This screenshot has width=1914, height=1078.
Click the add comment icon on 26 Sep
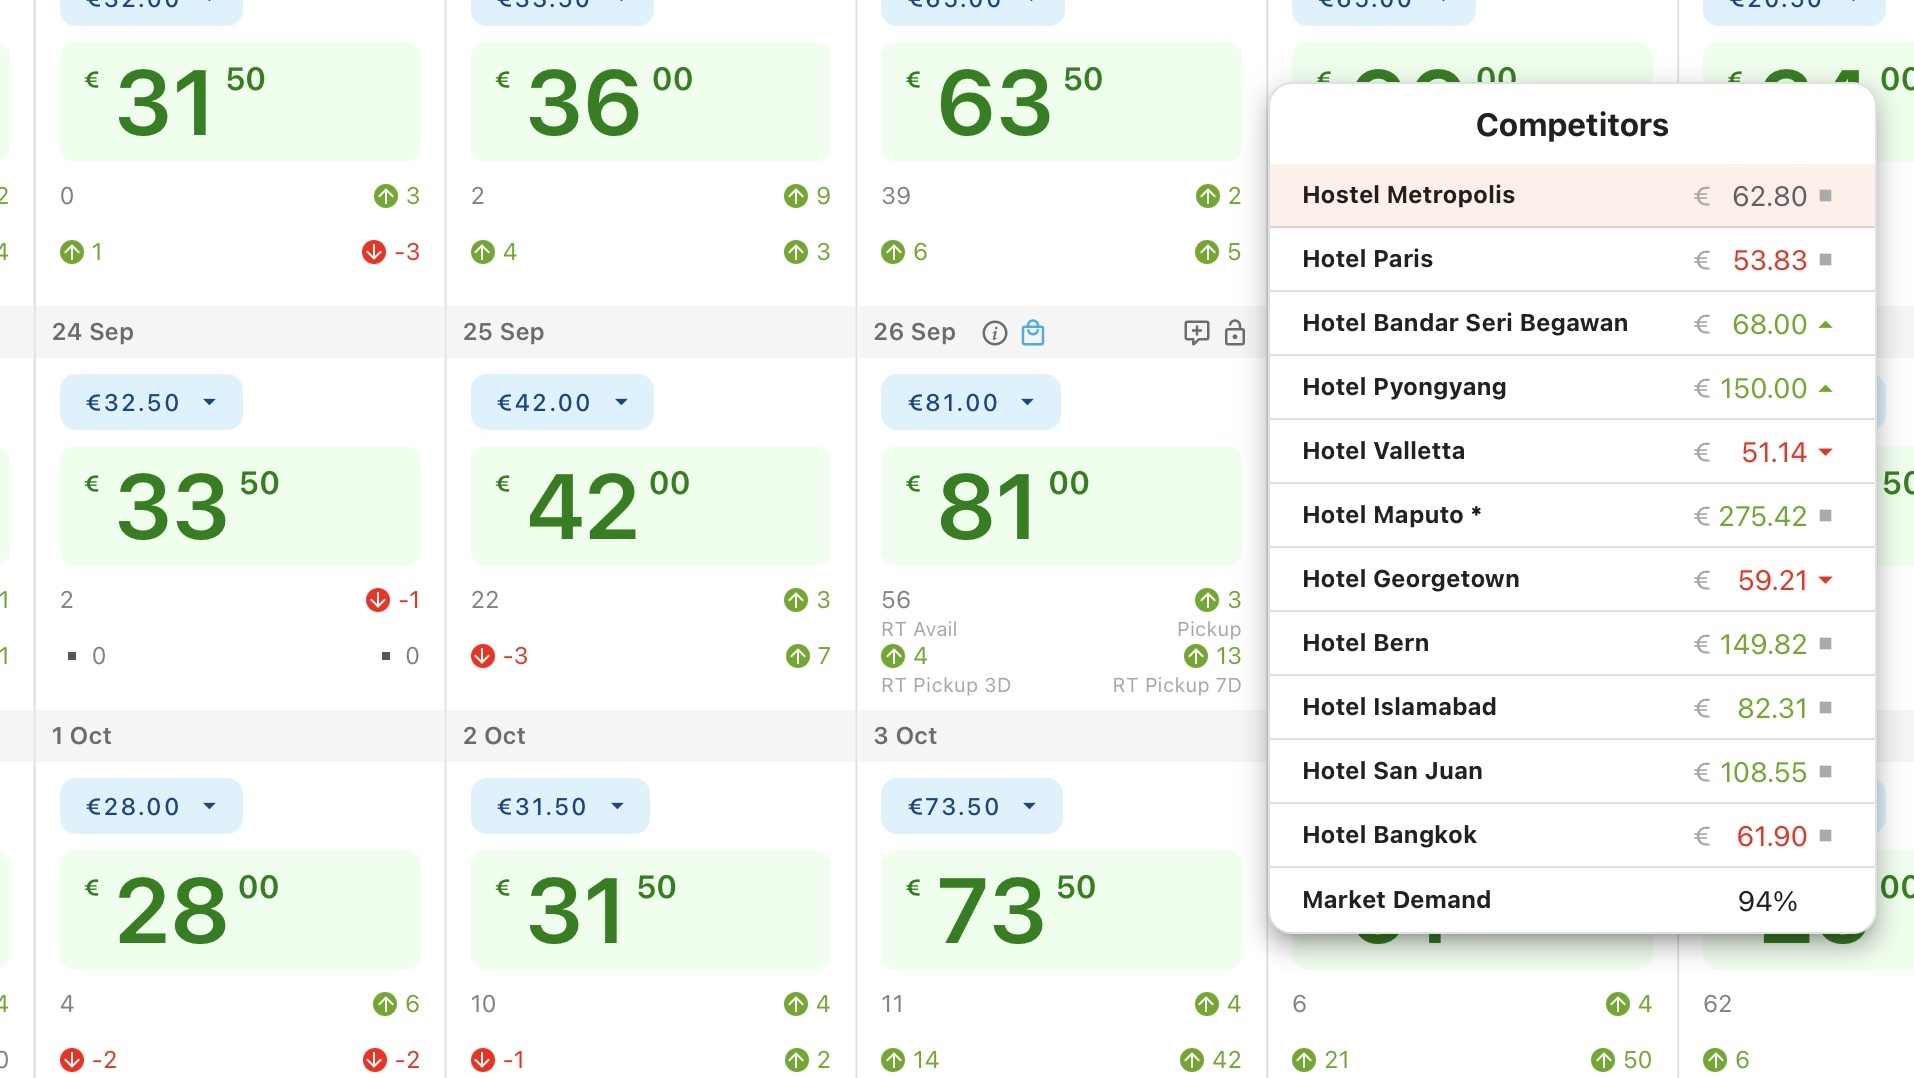(1196, 333)
